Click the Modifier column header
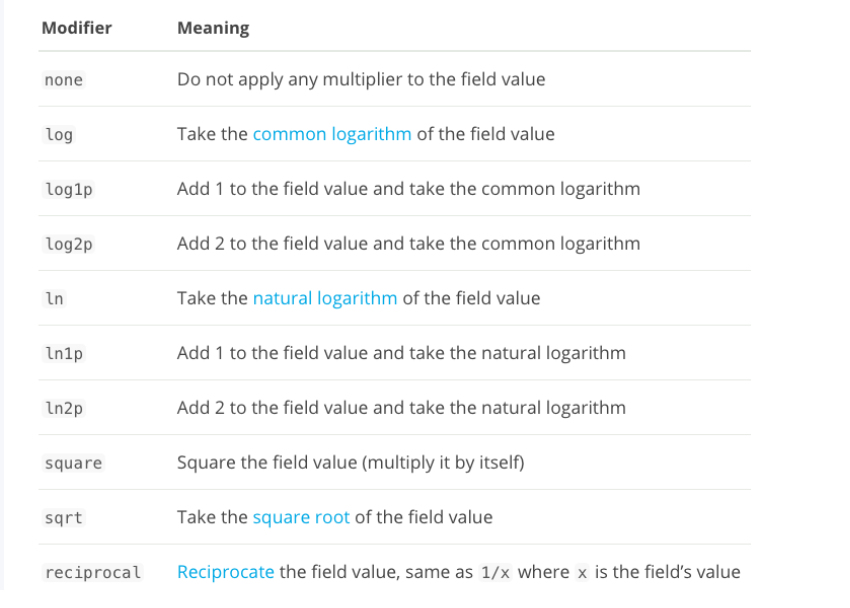This screenshot has width=850, height=608. [x=76, y=28]
